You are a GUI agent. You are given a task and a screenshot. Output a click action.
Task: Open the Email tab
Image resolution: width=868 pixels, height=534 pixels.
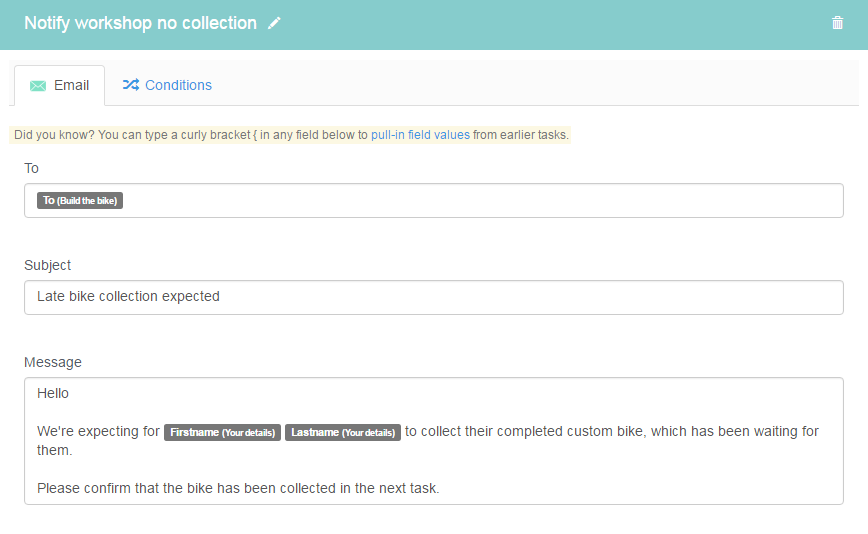tap(59, 85)
